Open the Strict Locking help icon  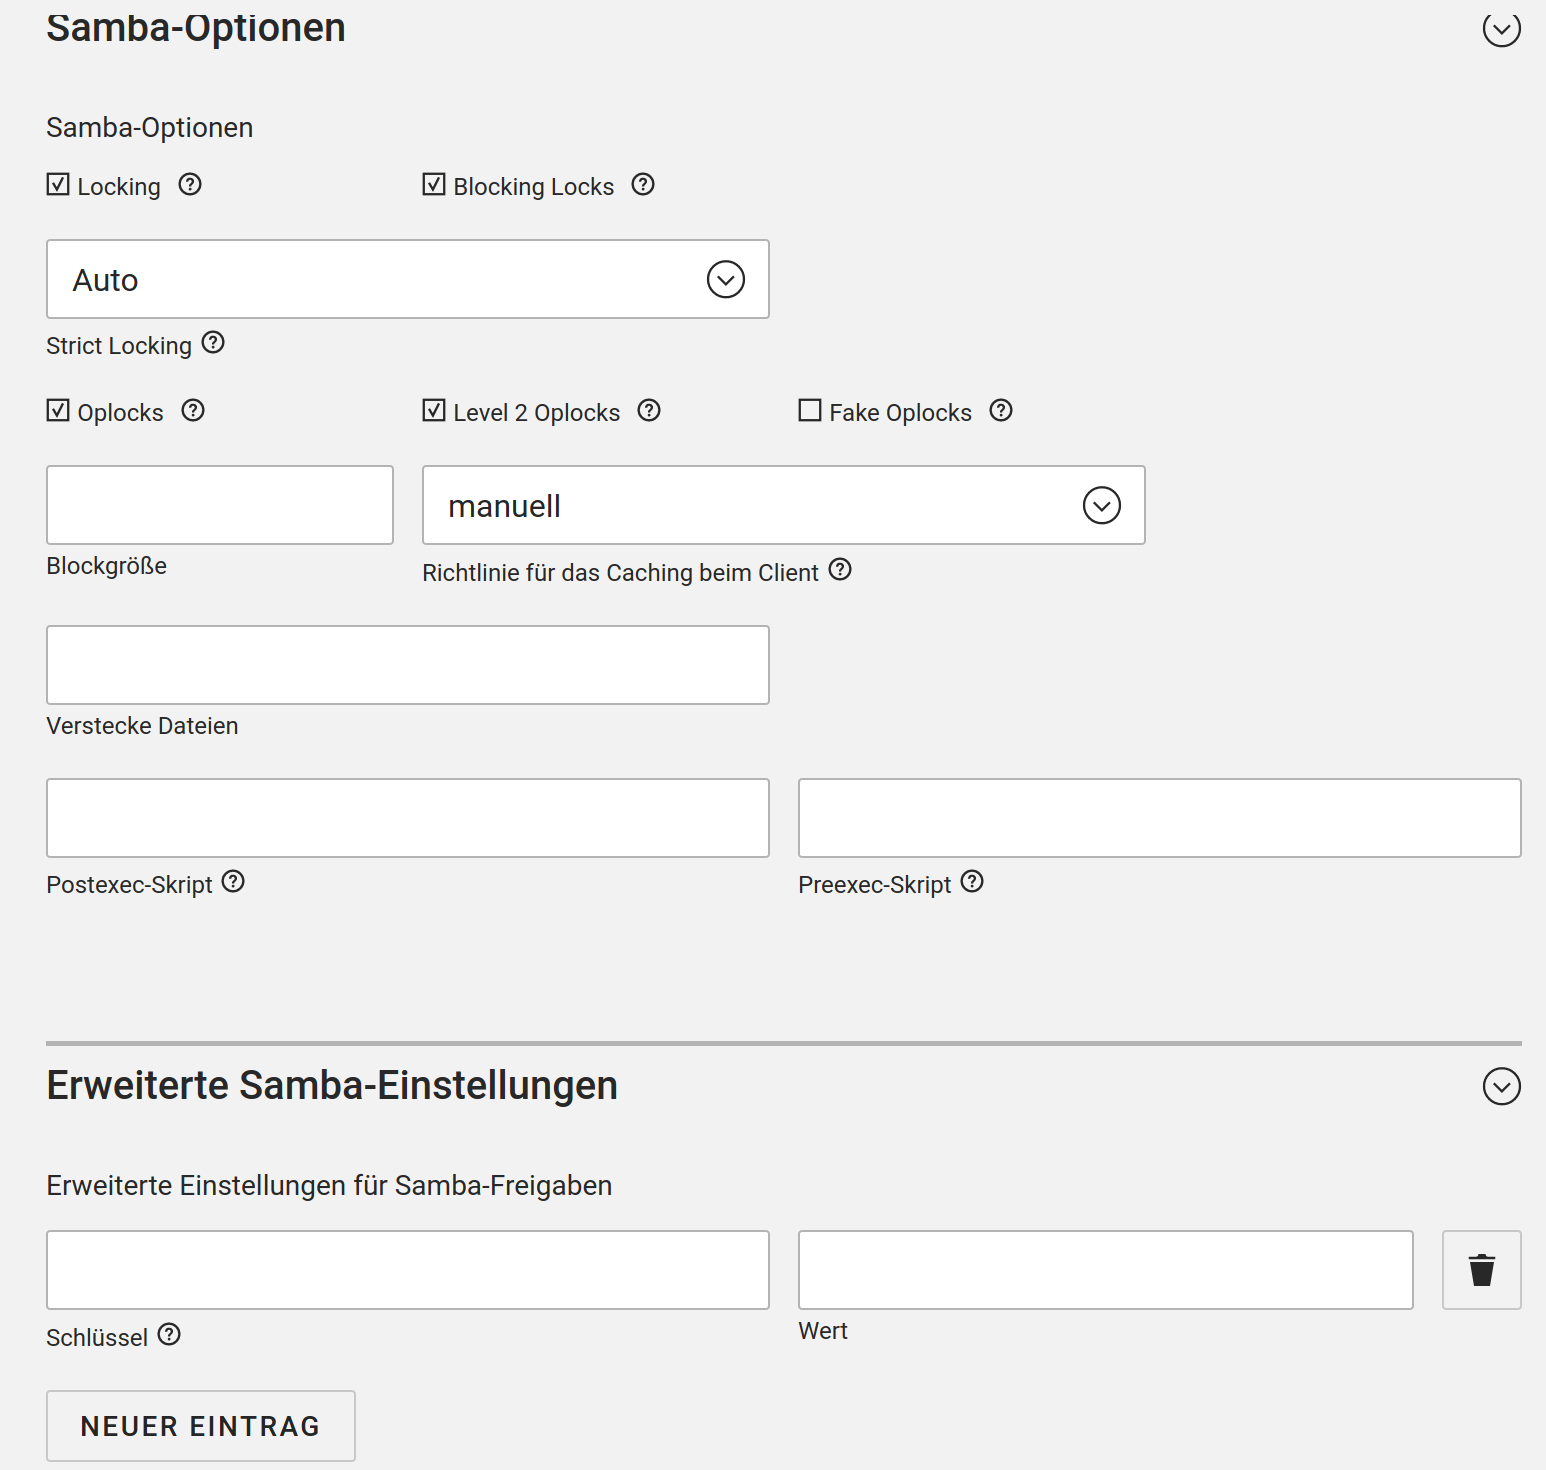pyautogui.click(x=213, y=342)
